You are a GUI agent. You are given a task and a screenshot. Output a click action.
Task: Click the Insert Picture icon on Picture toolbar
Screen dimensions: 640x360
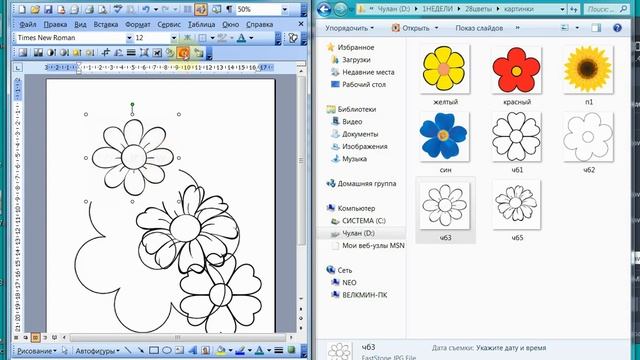pos(23,53)
